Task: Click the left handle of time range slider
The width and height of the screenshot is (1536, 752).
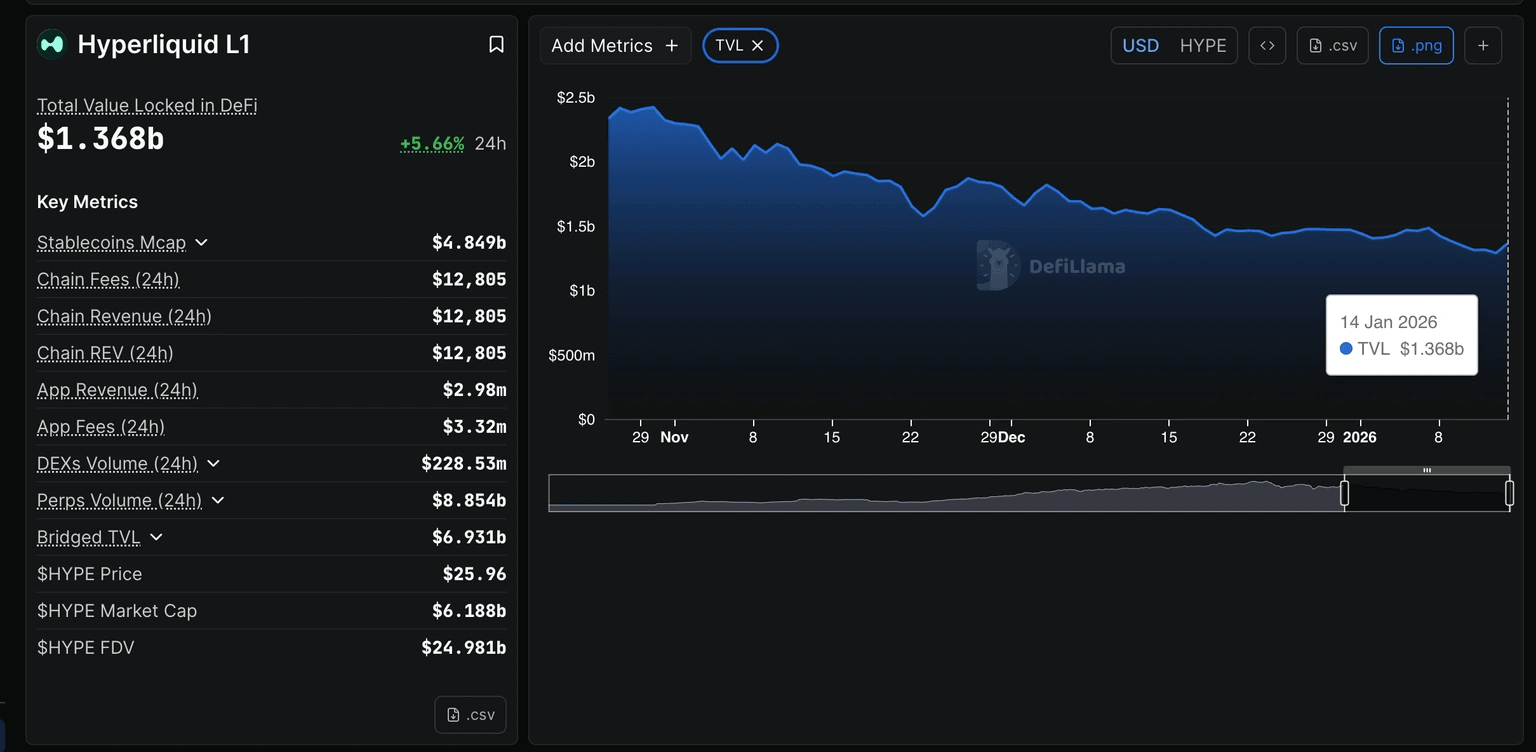Action: point(1344,493)
